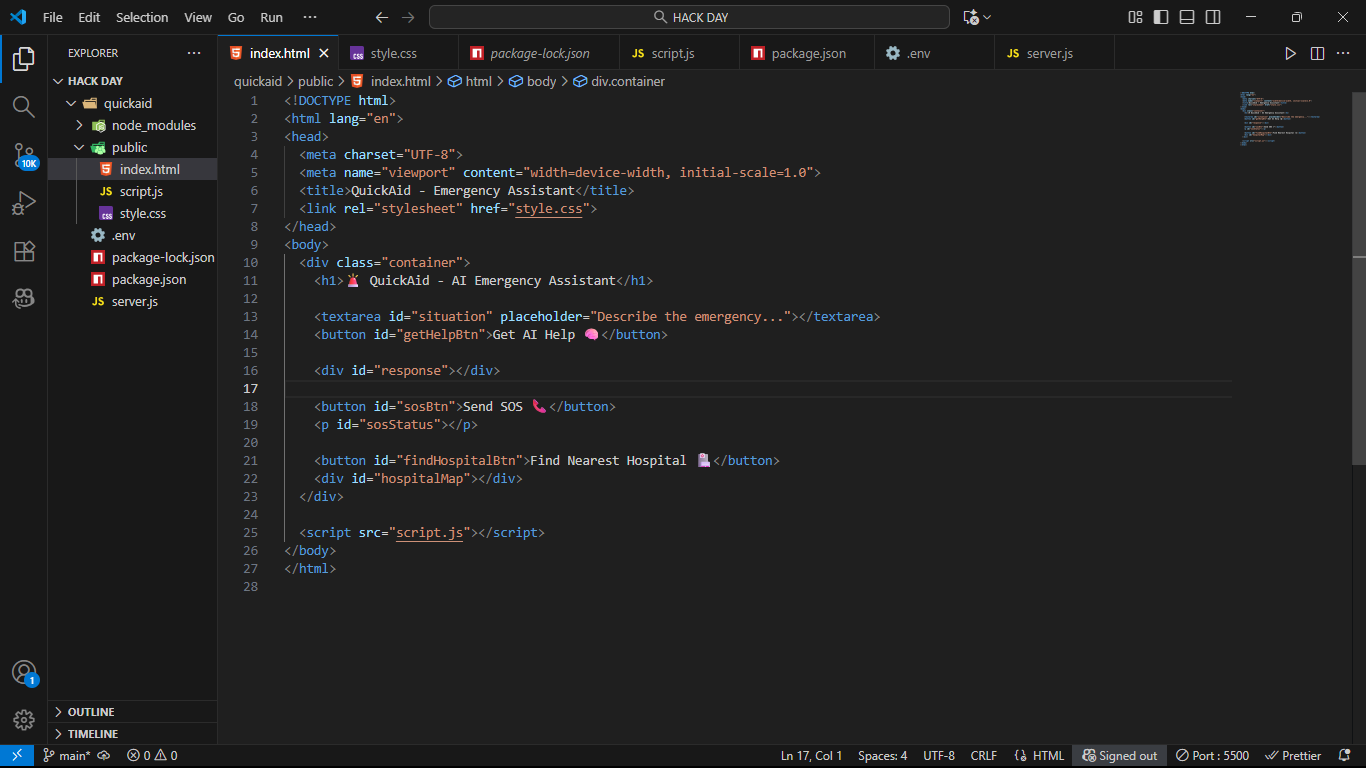Collapse the HACK DAY root folder
The image size is (1366, 768).
coord(133,81)
